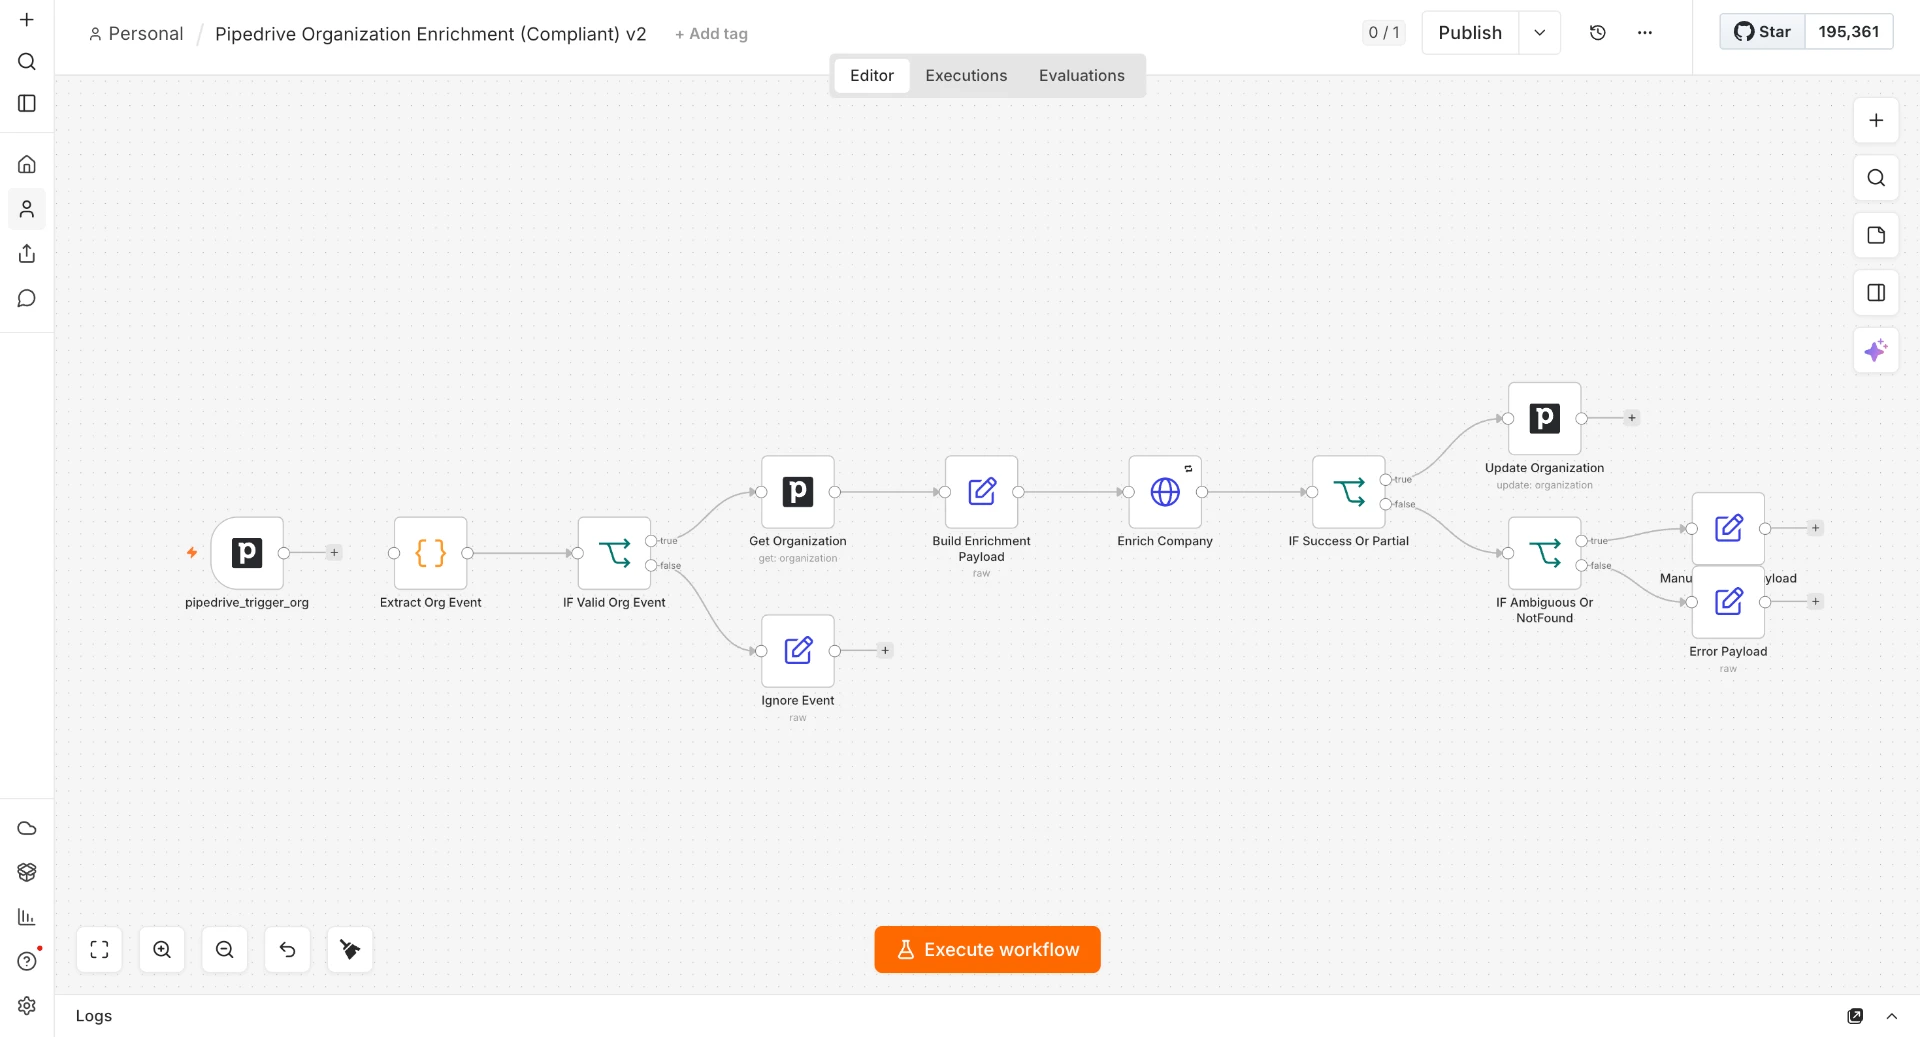Click the star count 195,361
The image size is (1920, 1037).
click(1849, 32)
